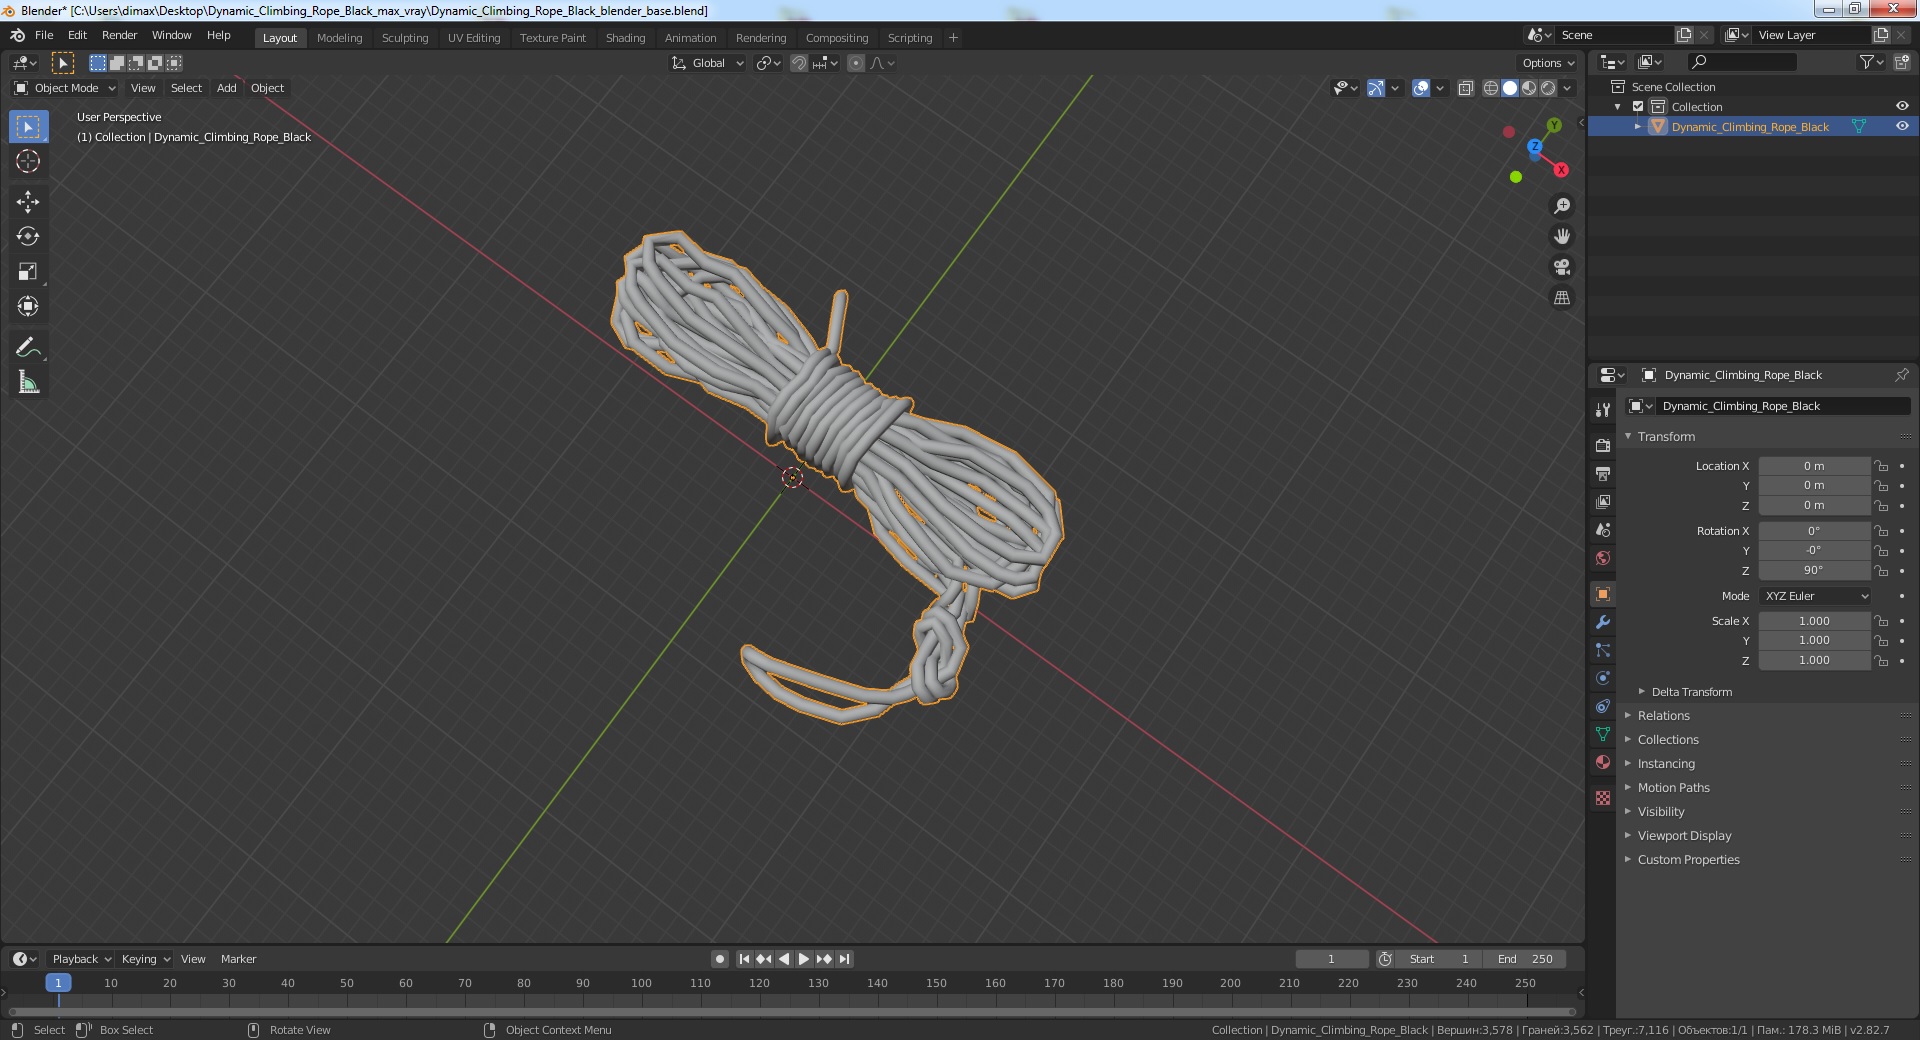Uncheck the Collection exclude checkbox

(x=1638, y=106)
